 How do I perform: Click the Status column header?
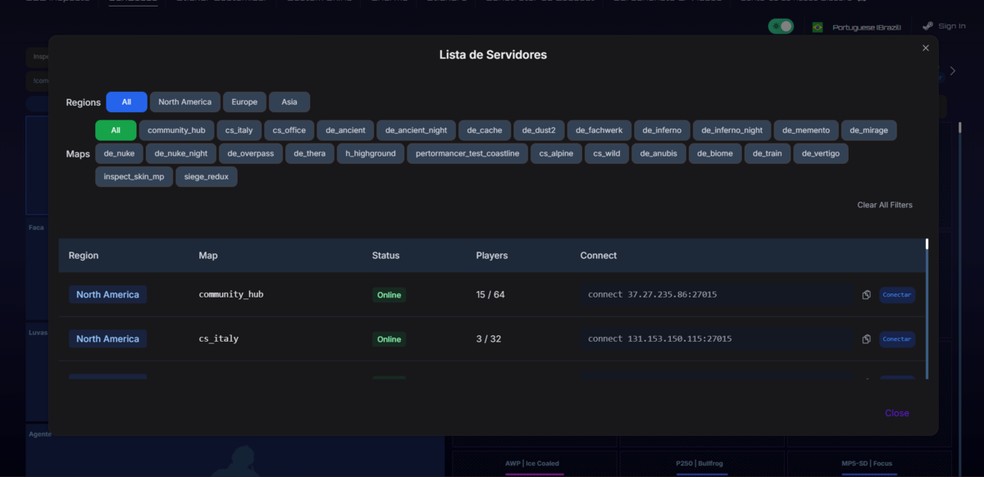[385, 255]
